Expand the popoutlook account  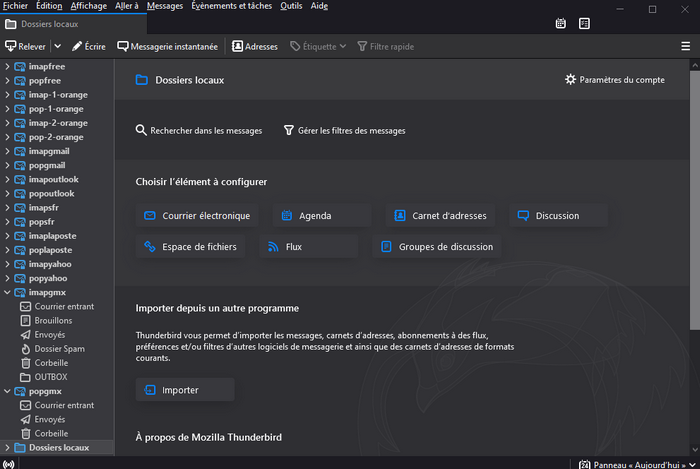coord(7,193)
